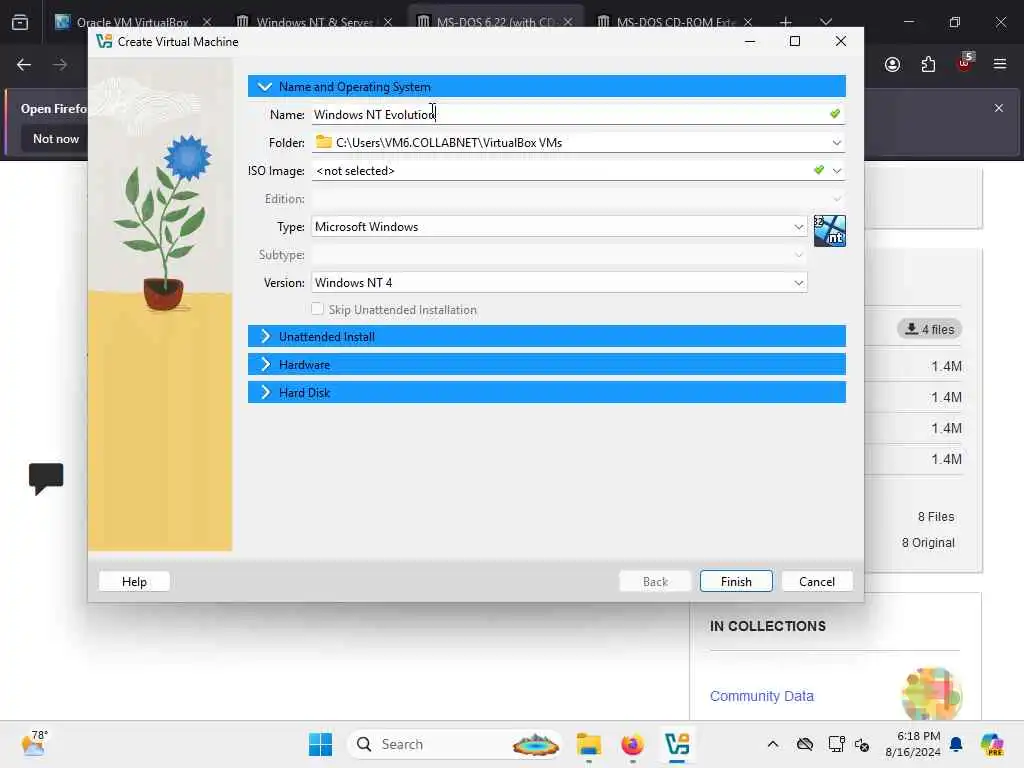
Task: Collapse Name and Operating System section
Action: tap(546, 86)
